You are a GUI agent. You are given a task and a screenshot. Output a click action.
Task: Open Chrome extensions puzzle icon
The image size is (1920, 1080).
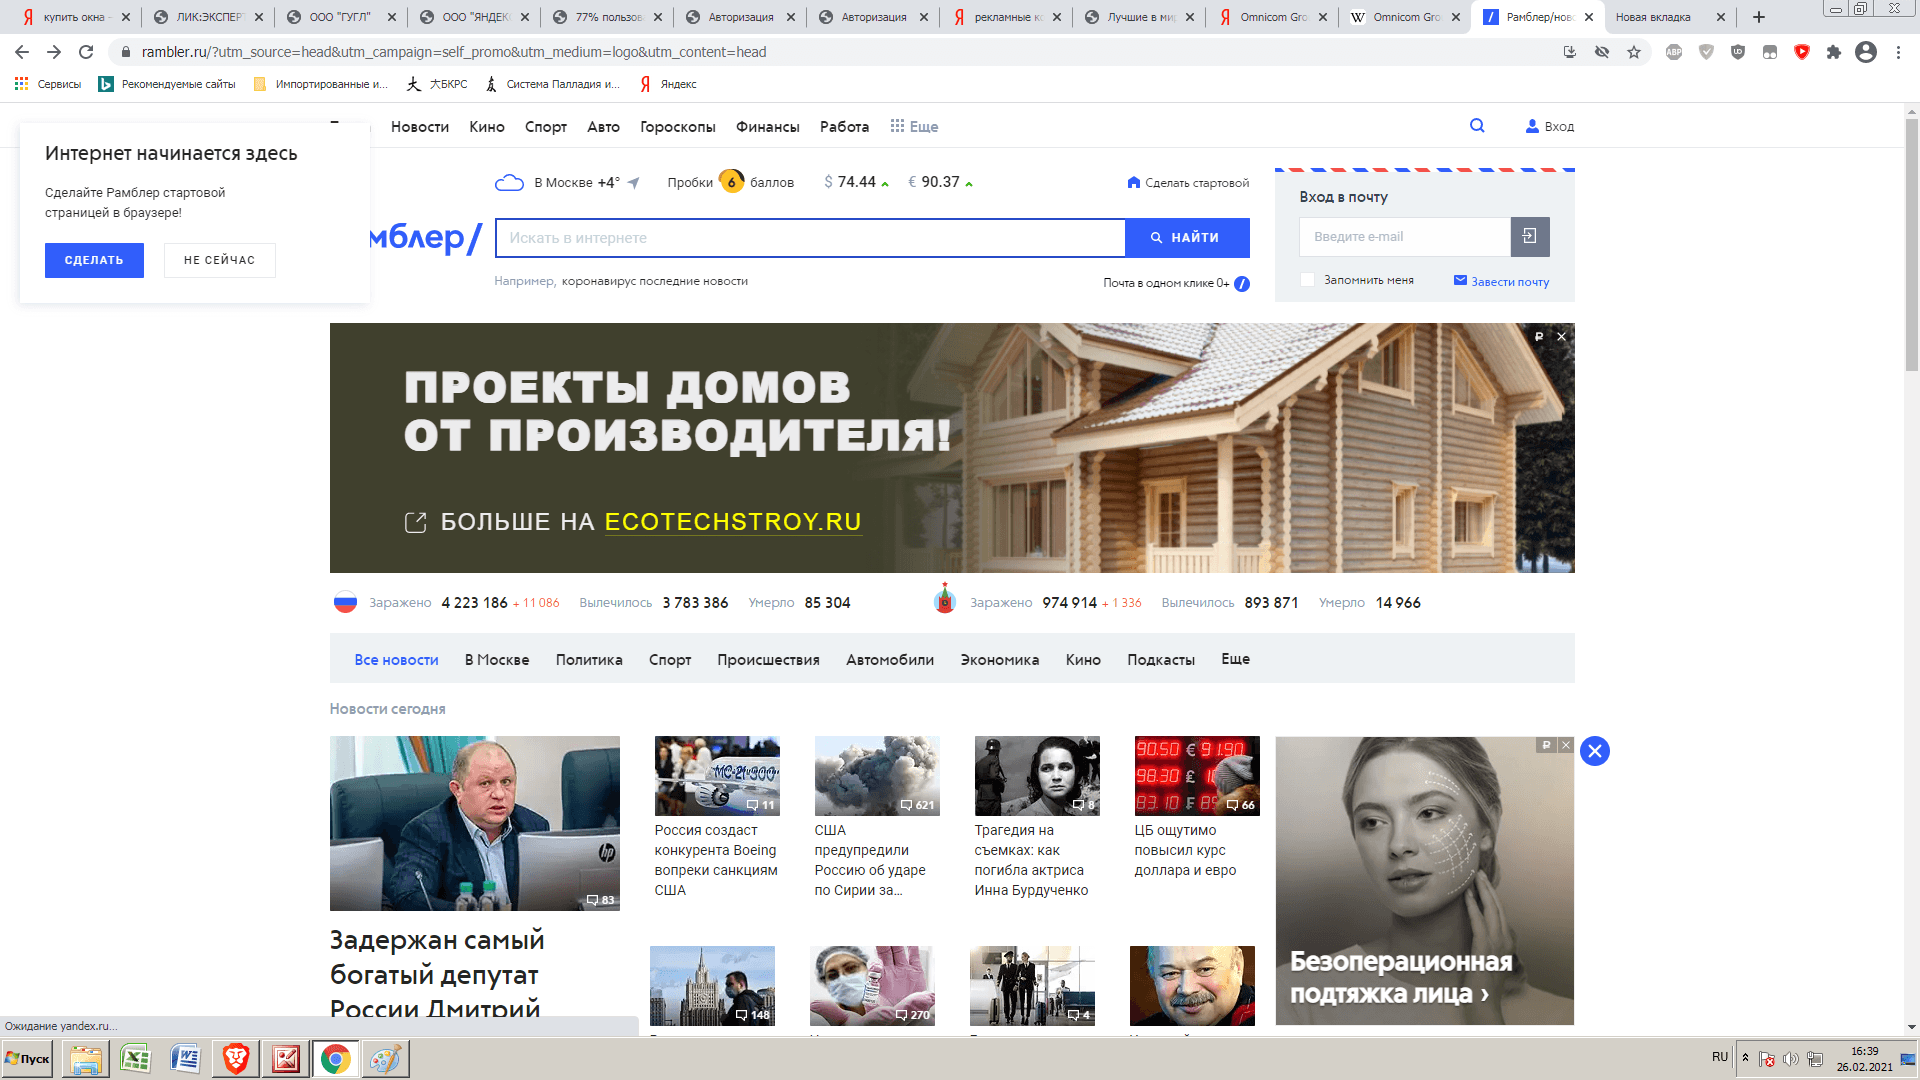tap(1833, 52)
